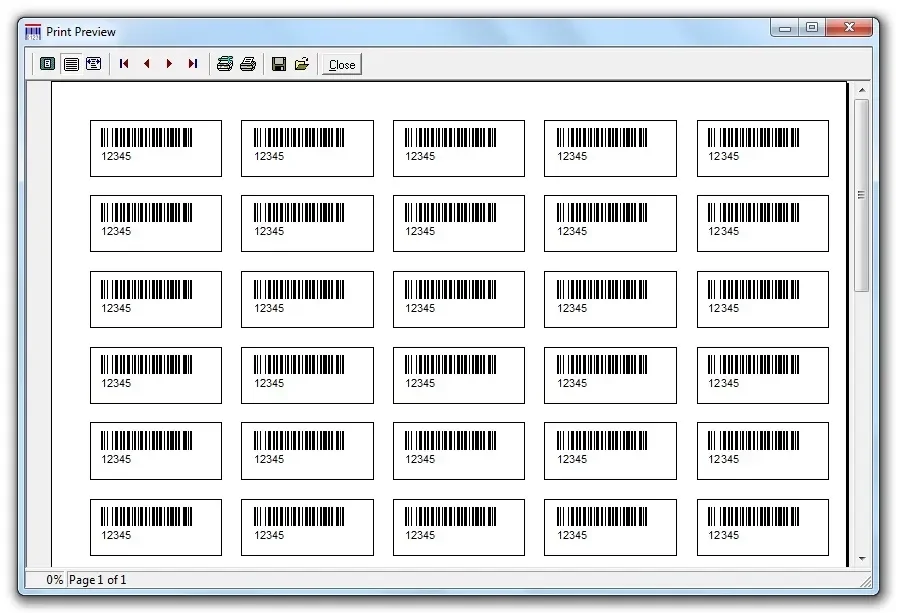This screenshot has height=613, width=899.
Task: Open a saved report file
Action: click(x=302, y=64)
